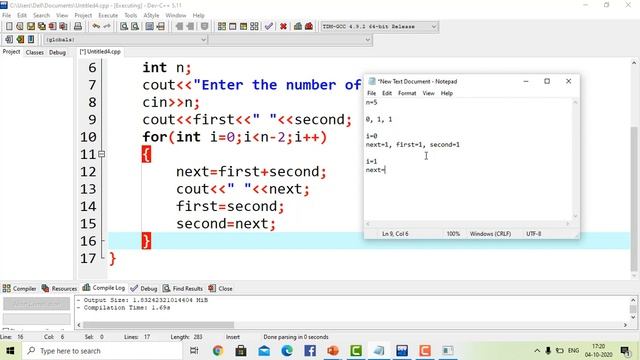
Task: Switch to the Classes tab in sidebar
Action: click(x=35, y=52)
